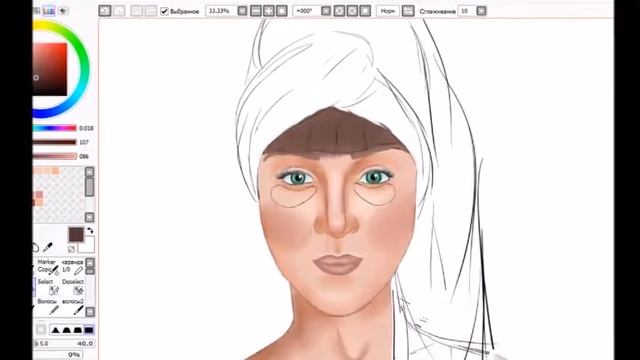Click swatch panel scroll down arrow
640x360 pixels.
89,217
